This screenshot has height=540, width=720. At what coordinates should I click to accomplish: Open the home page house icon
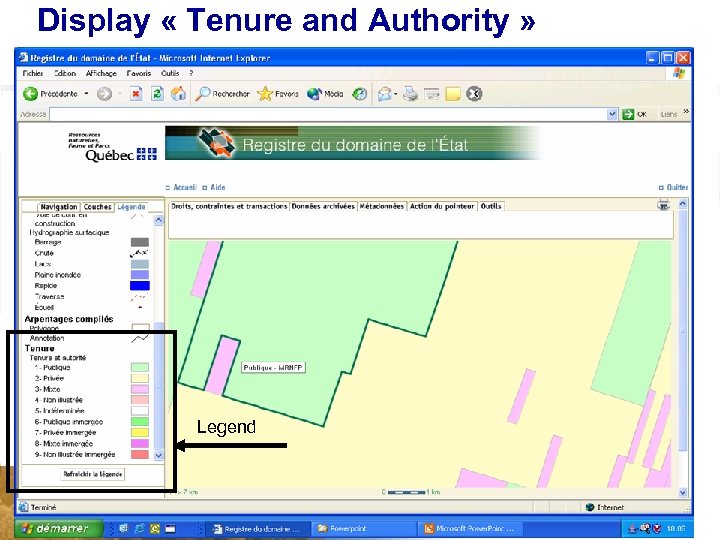tap(179, 94)
